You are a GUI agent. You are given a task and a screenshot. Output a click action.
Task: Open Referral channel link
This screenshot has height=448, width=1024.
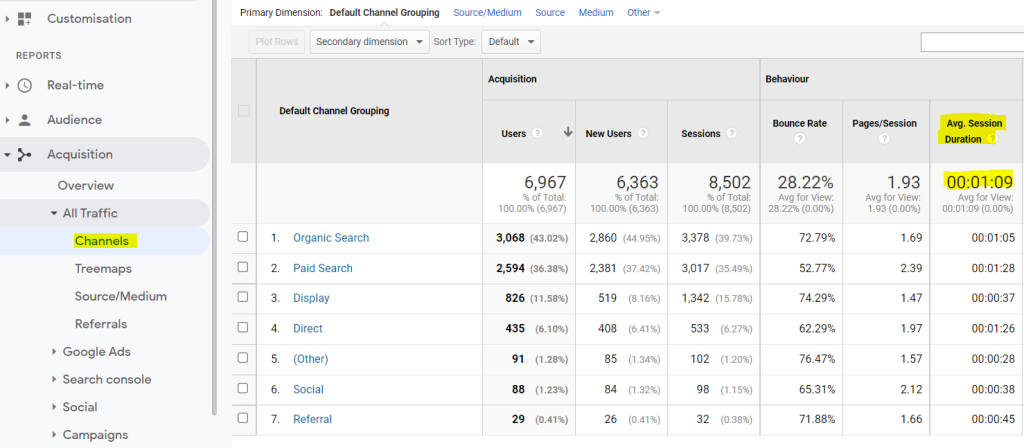[x=312, y=419]
